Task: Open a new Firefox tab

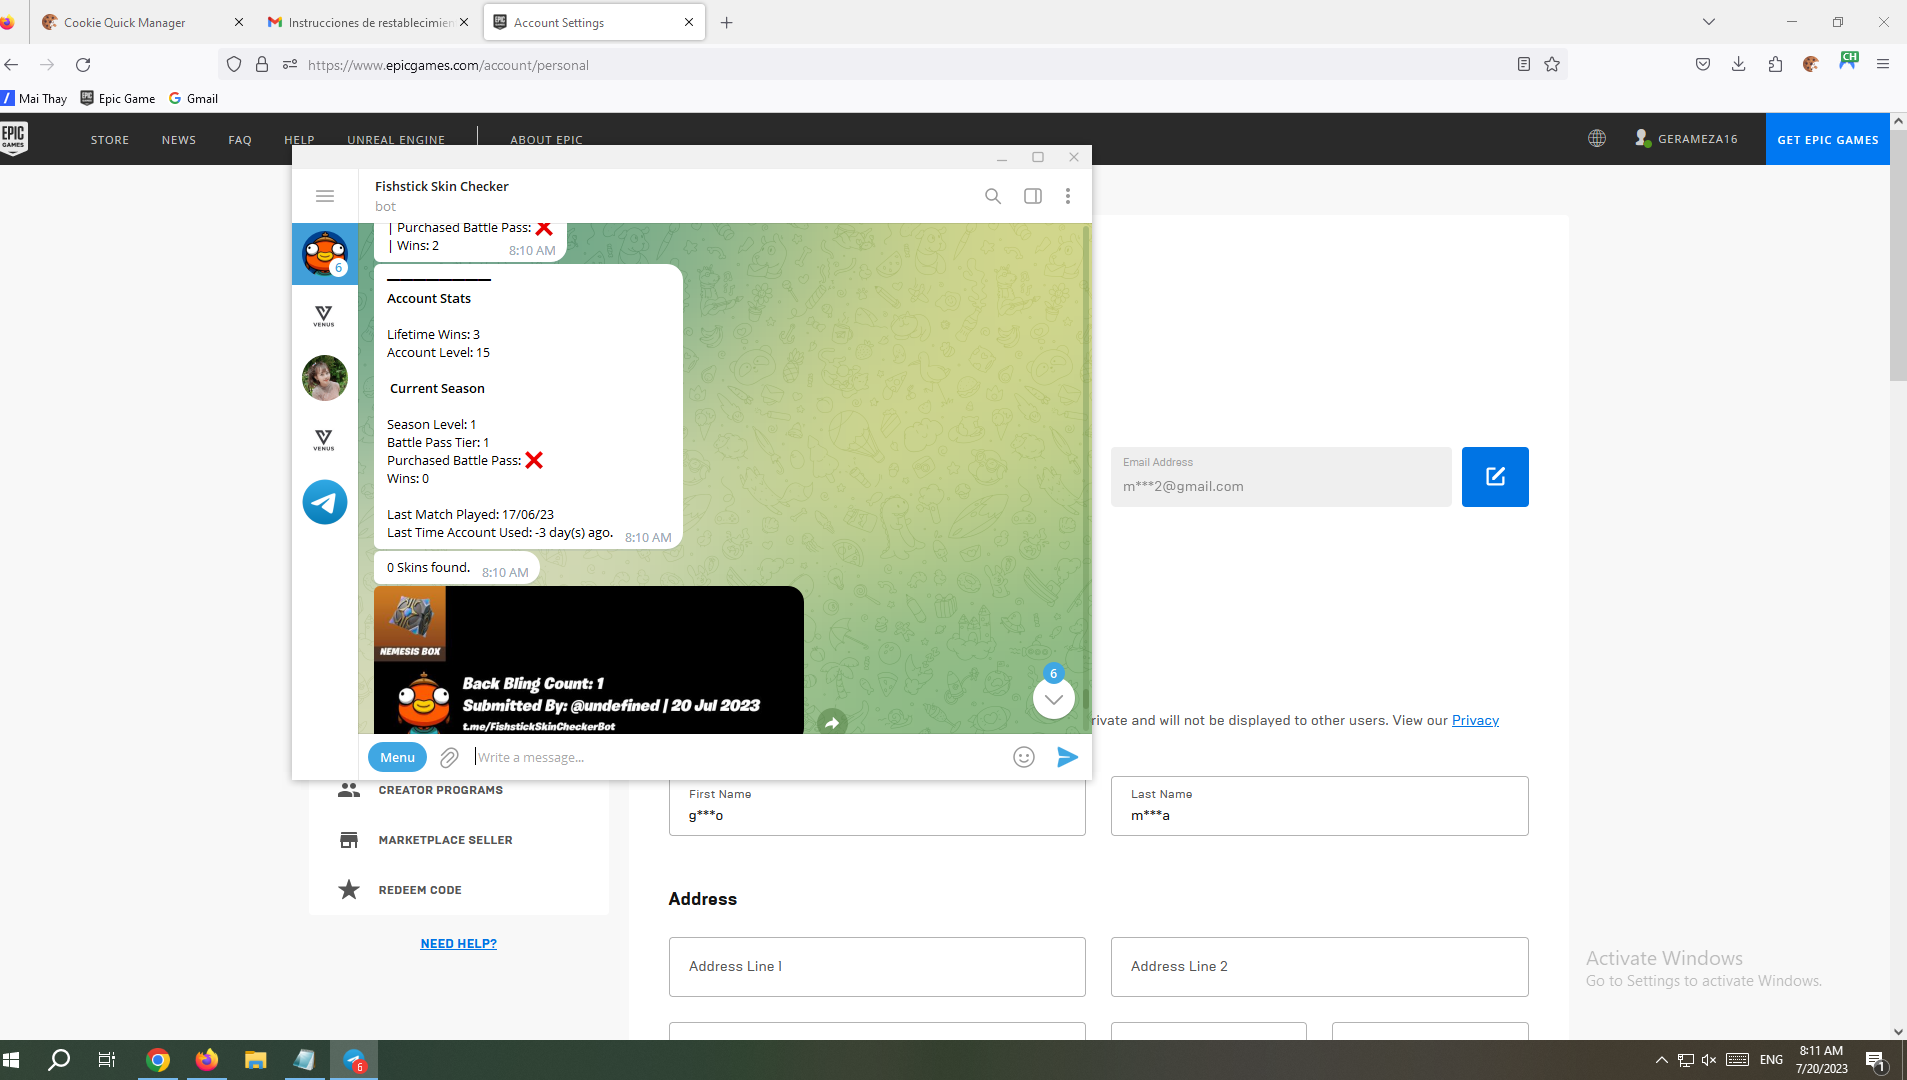Action: (x=727, y=22)
